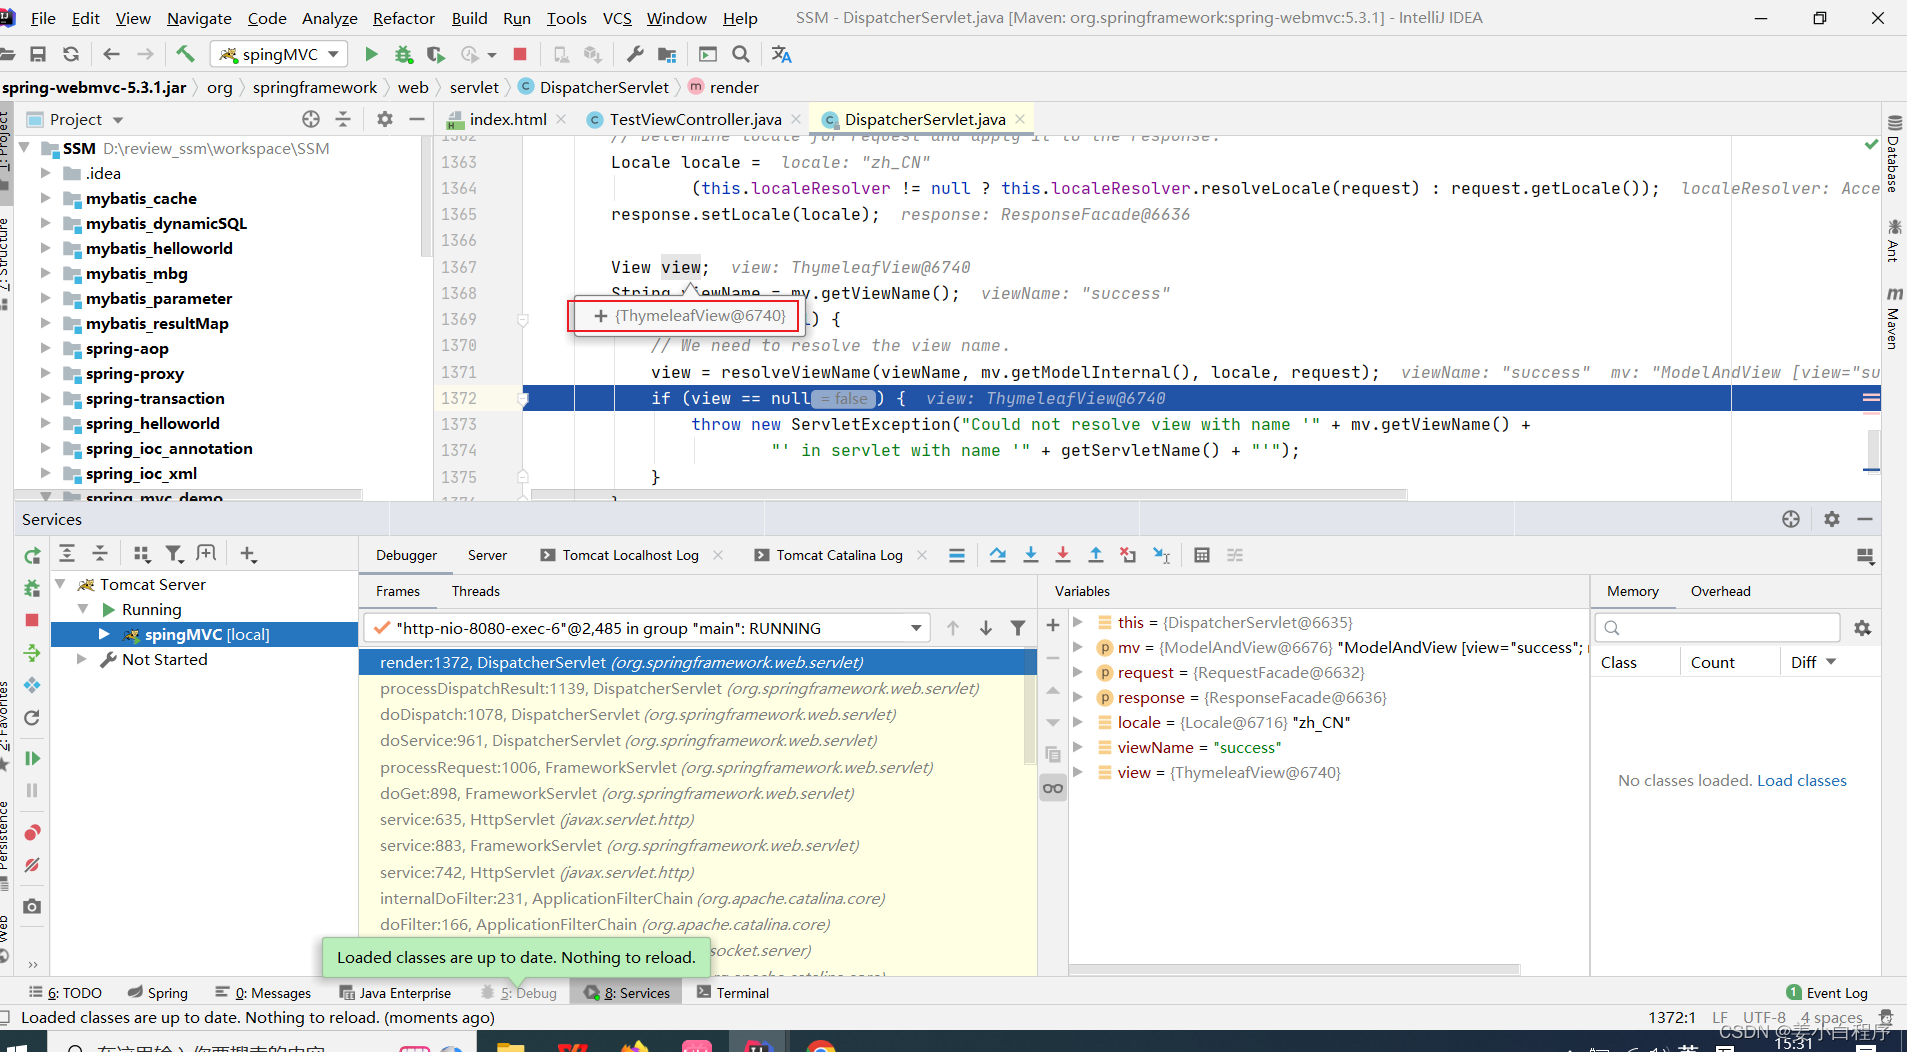Click the Step Out debug icon
Image resolution: width=1907 pixels, height=1052 pixels.
[1096, 555]
